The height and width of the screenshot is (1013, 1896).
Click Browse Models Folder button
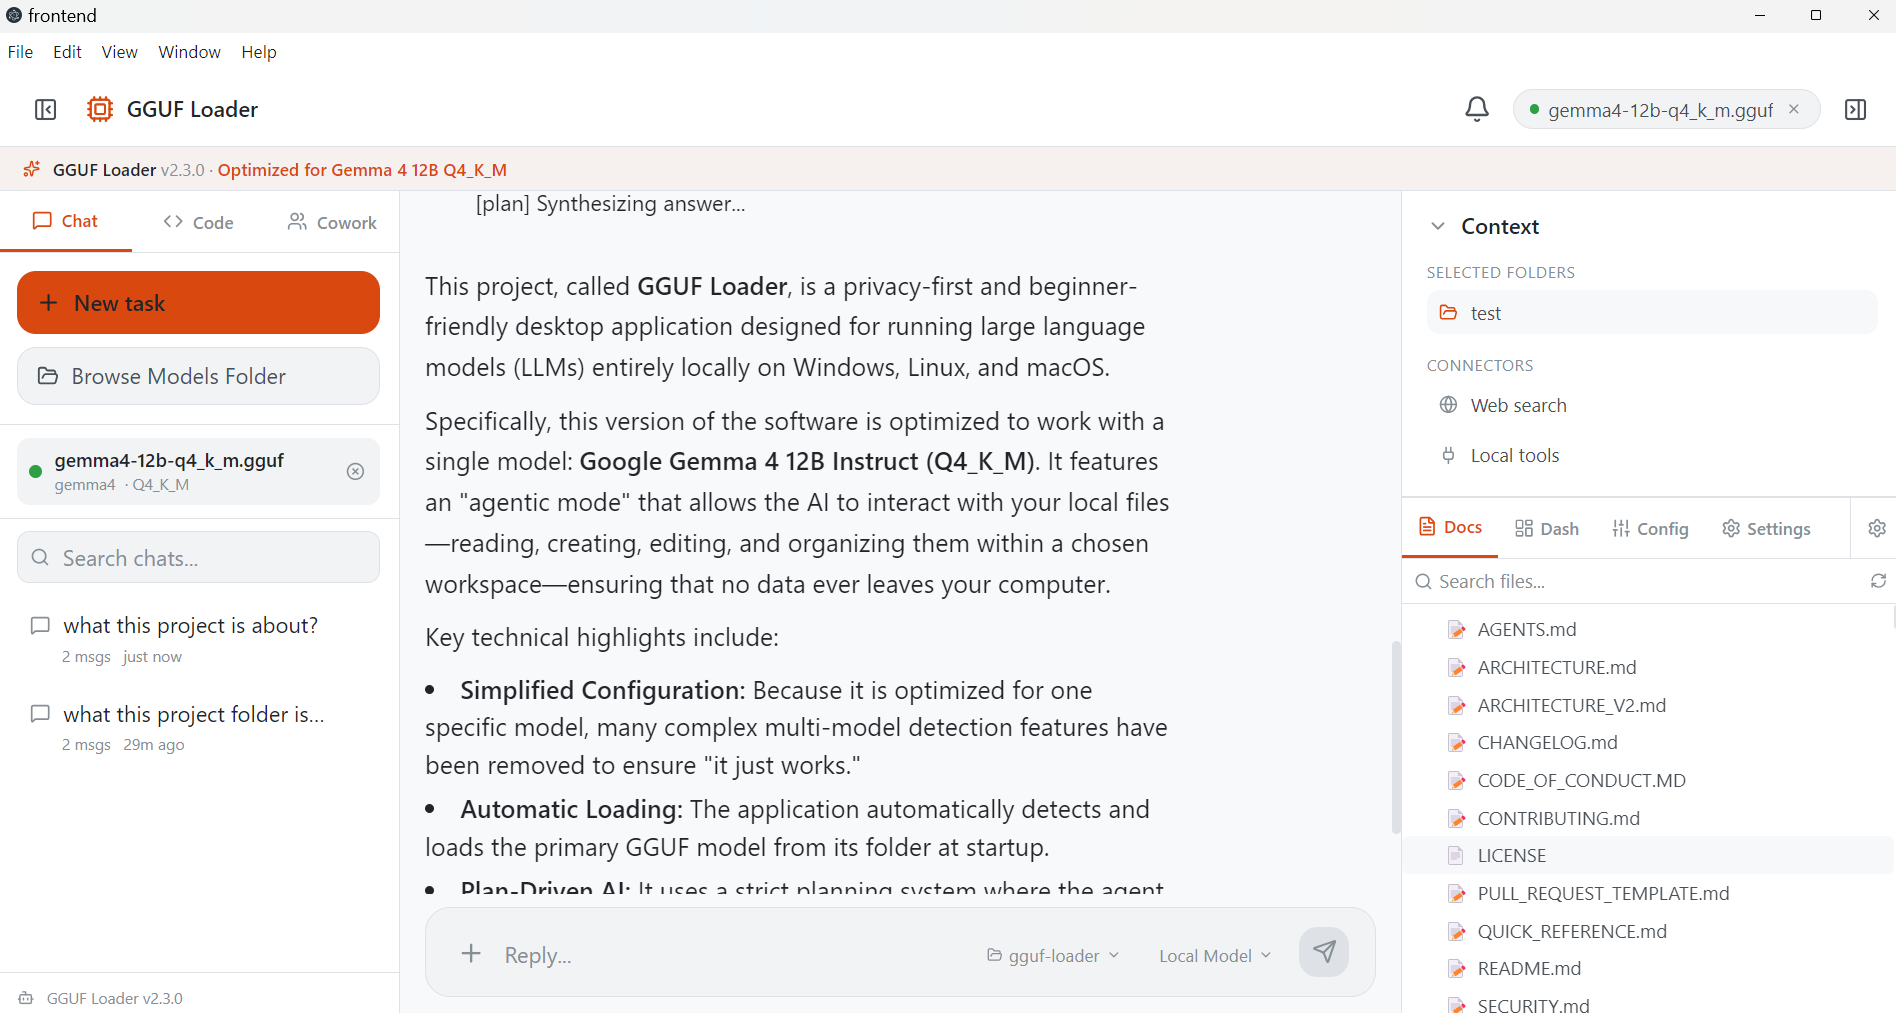198,376
